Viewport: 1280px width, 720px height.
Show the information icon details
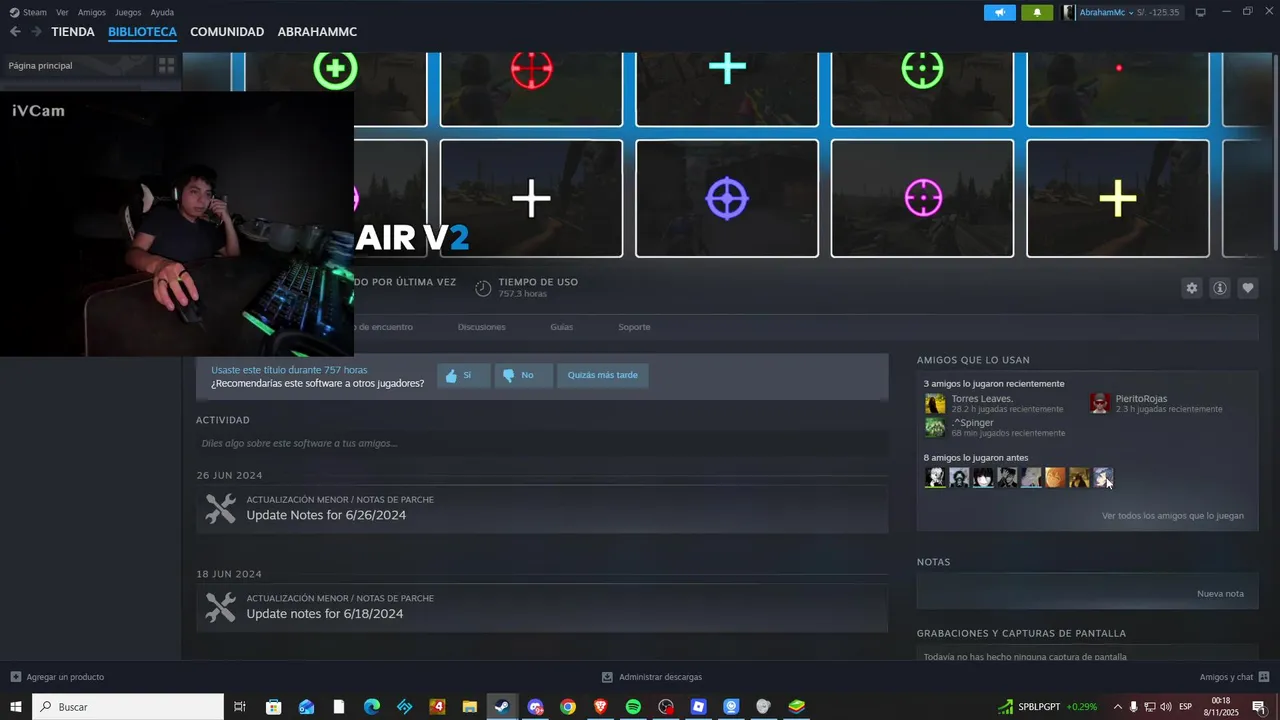tap(1220, 288)
